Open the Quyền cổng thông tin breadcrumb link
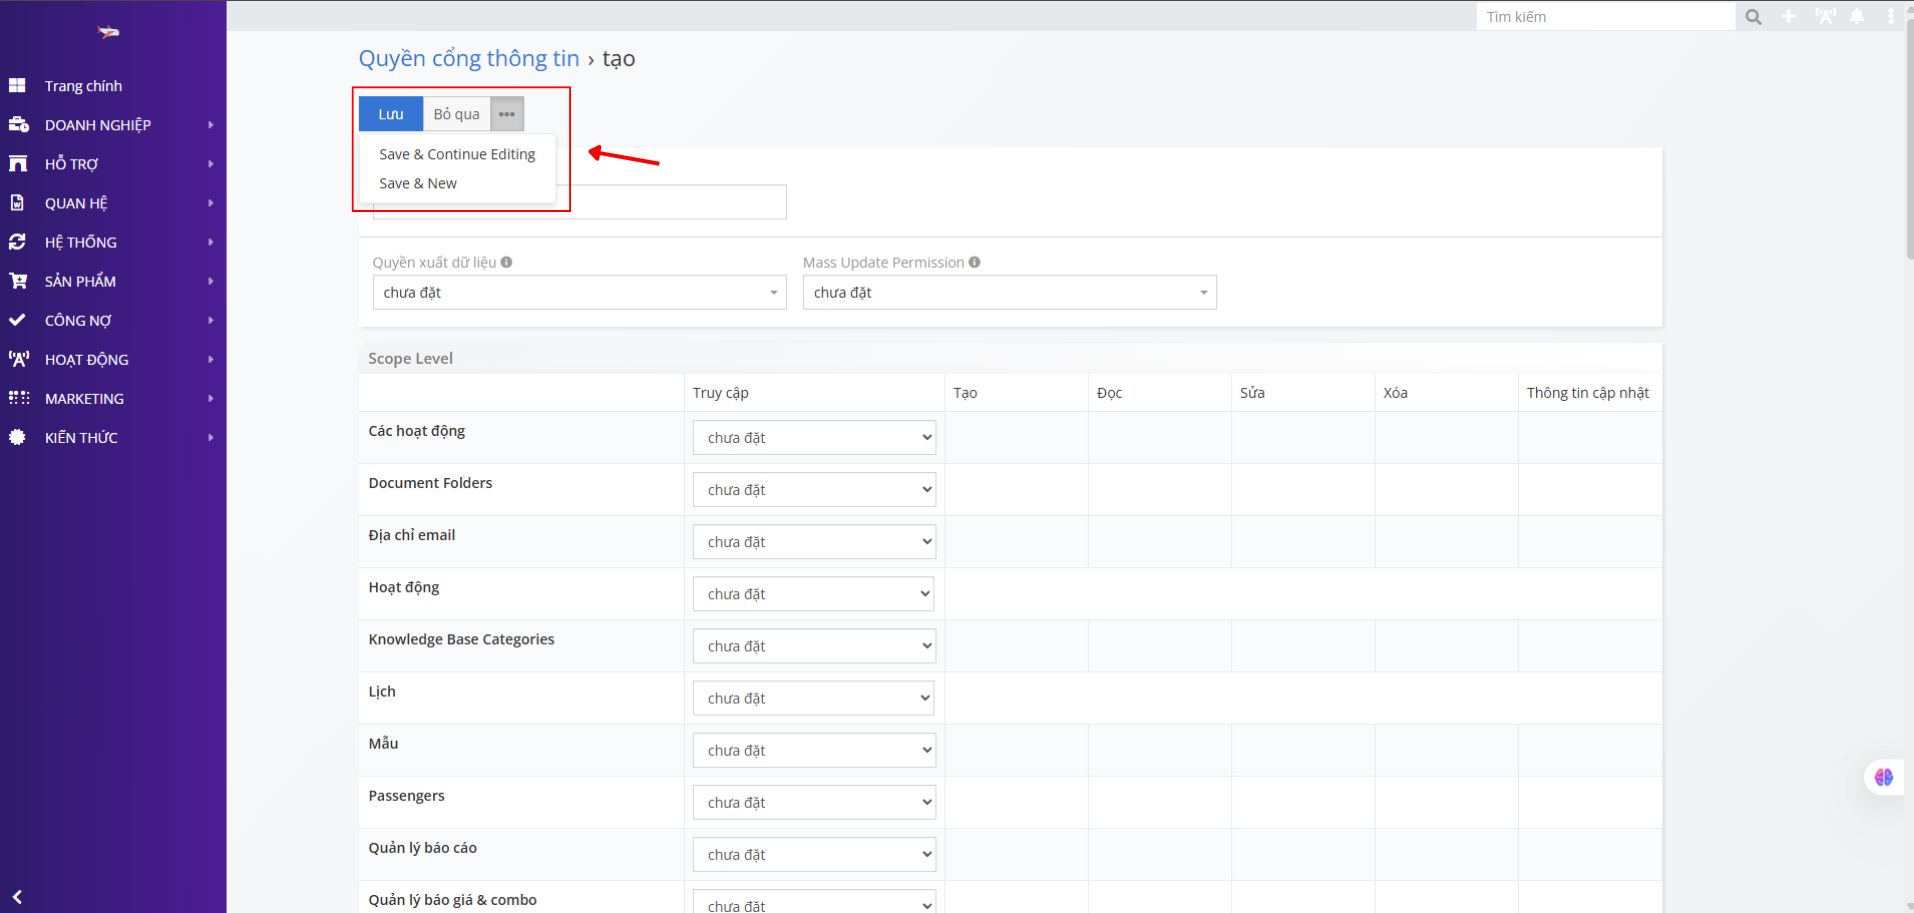 click(x=469, y=59)
